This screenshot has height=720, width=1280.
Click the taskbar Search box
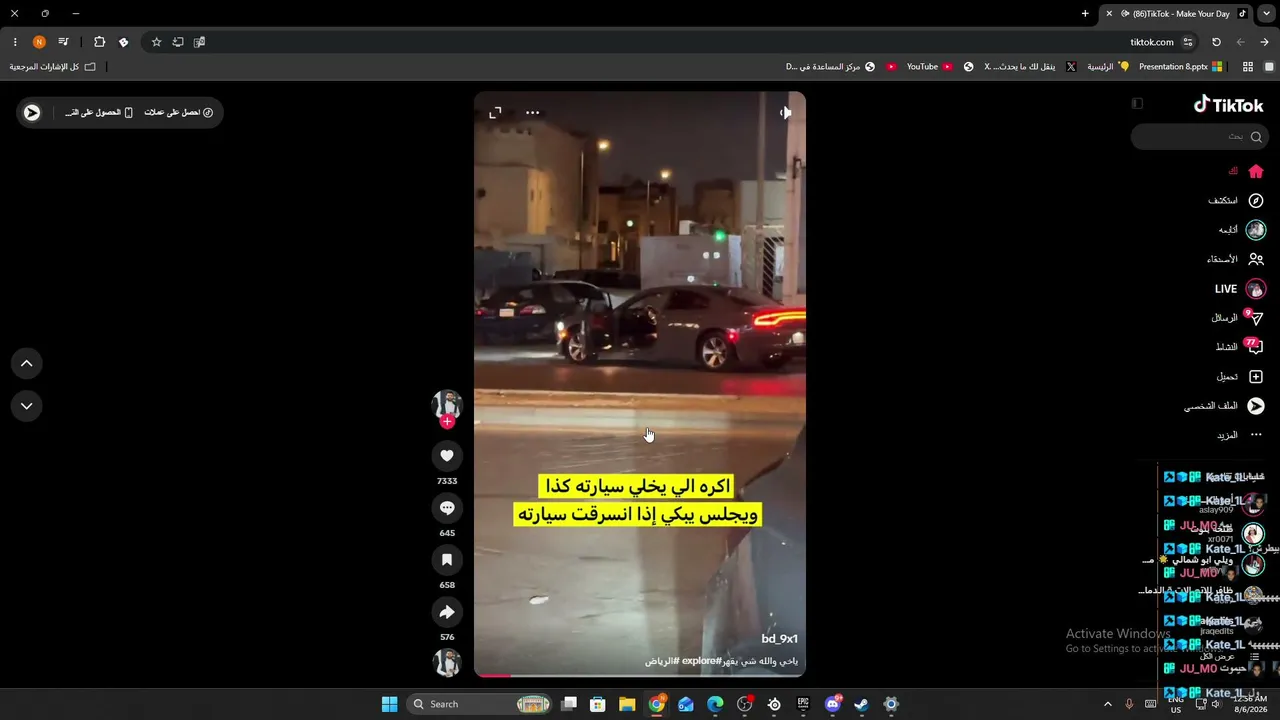click(478, 704)
